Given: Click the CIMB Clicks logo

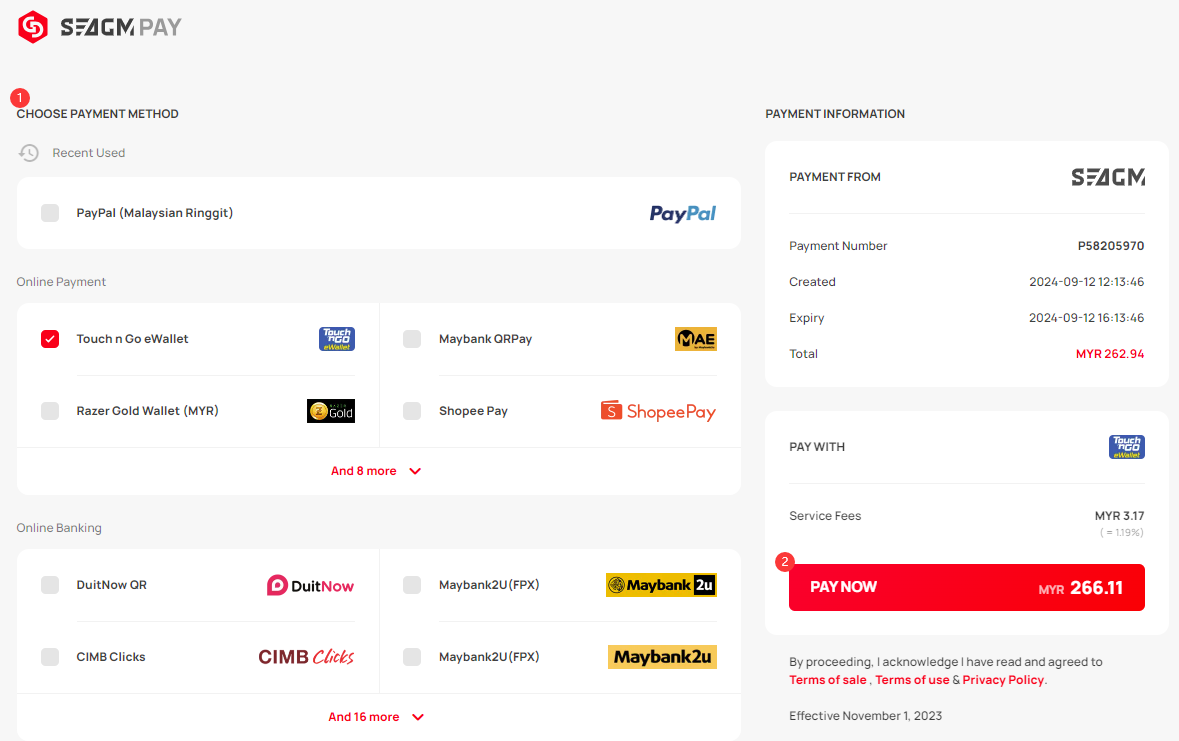Looking at the screenshot, I should (x=306, y=657).
